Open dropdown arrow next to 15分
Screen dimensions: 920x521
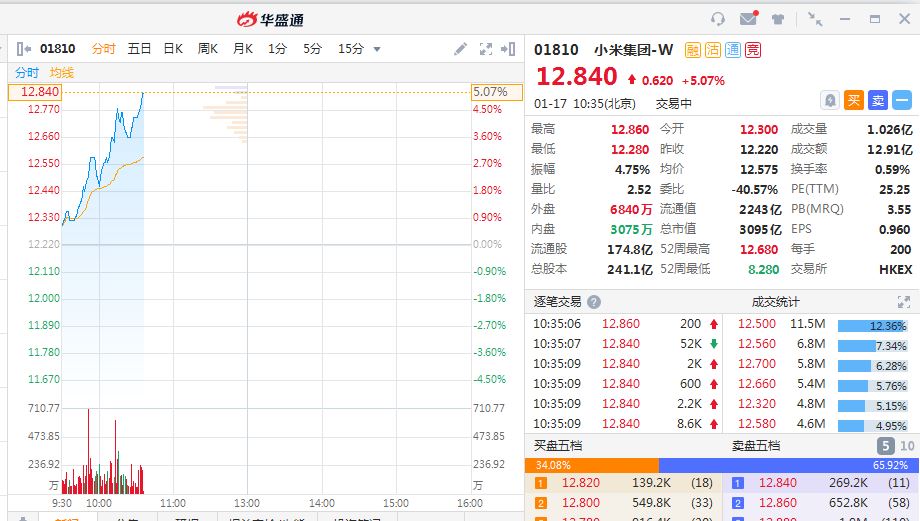coord(377,49)
